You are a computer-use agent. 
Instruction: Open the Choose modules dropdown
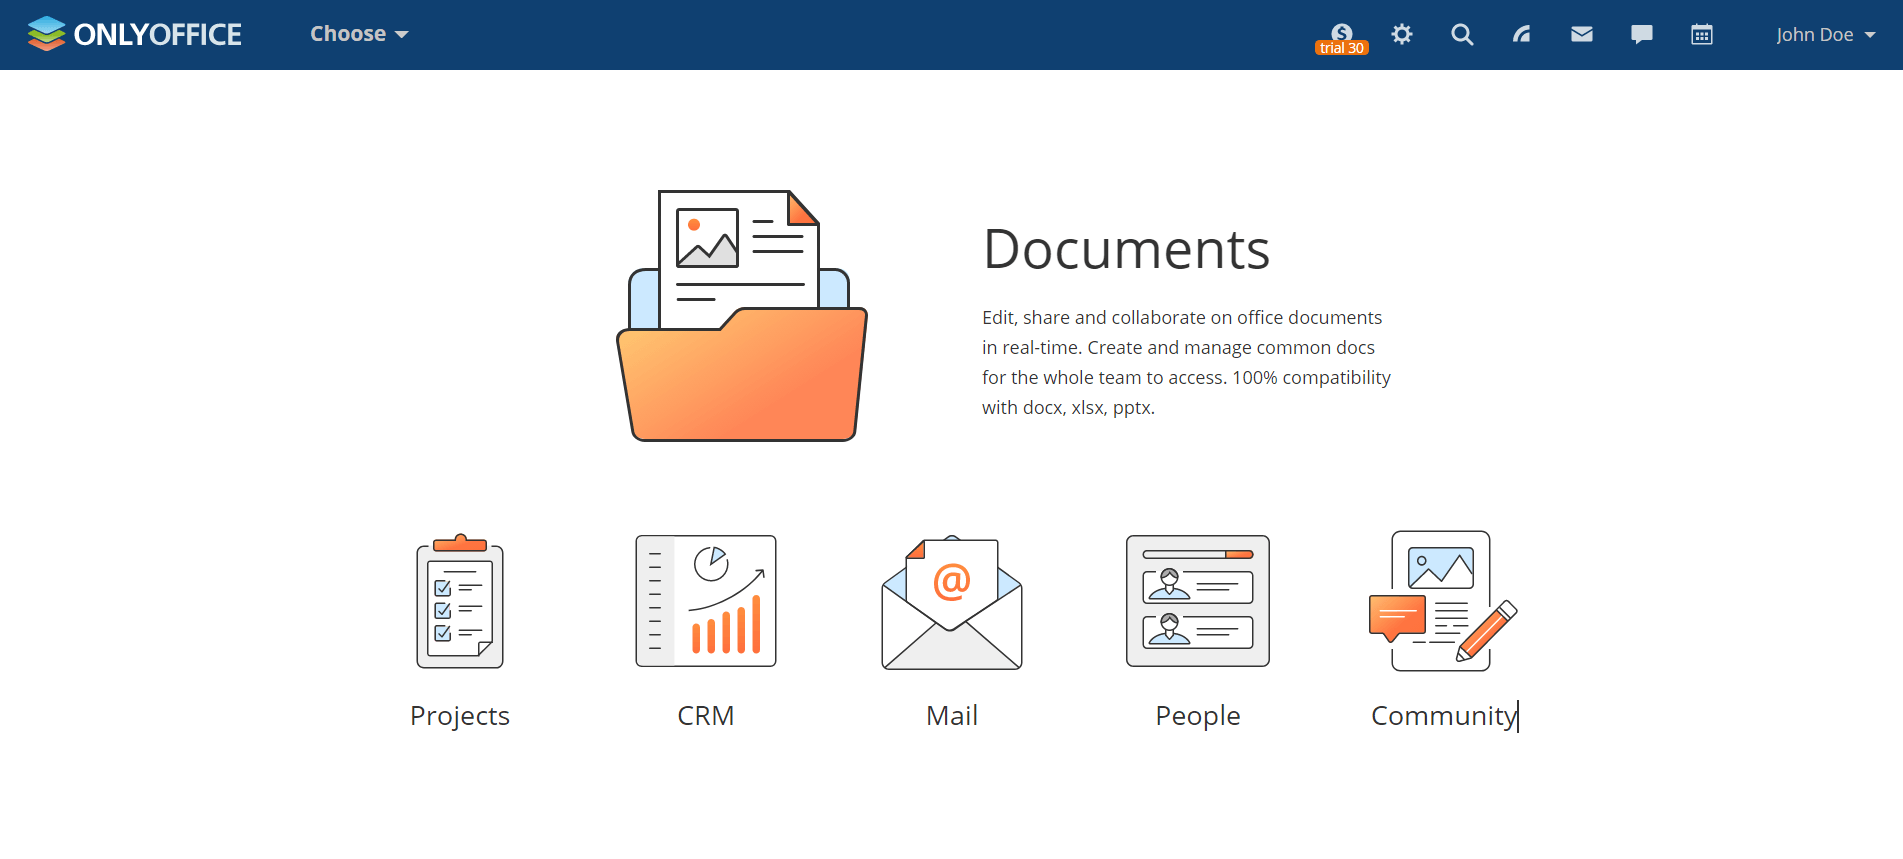[359, 34]
